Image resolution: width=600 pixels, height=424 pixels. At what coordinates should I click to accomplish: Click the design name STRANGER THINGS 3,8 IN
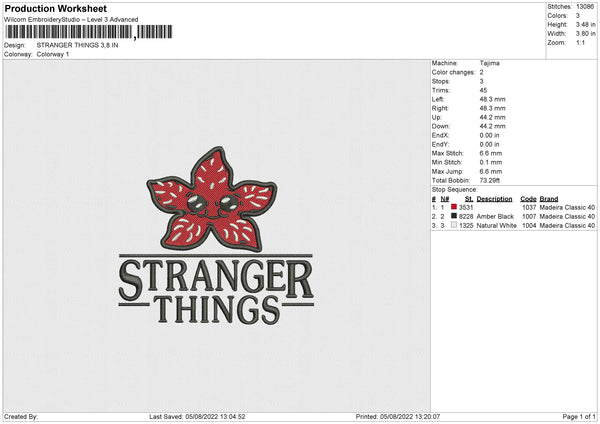(77, 45)
